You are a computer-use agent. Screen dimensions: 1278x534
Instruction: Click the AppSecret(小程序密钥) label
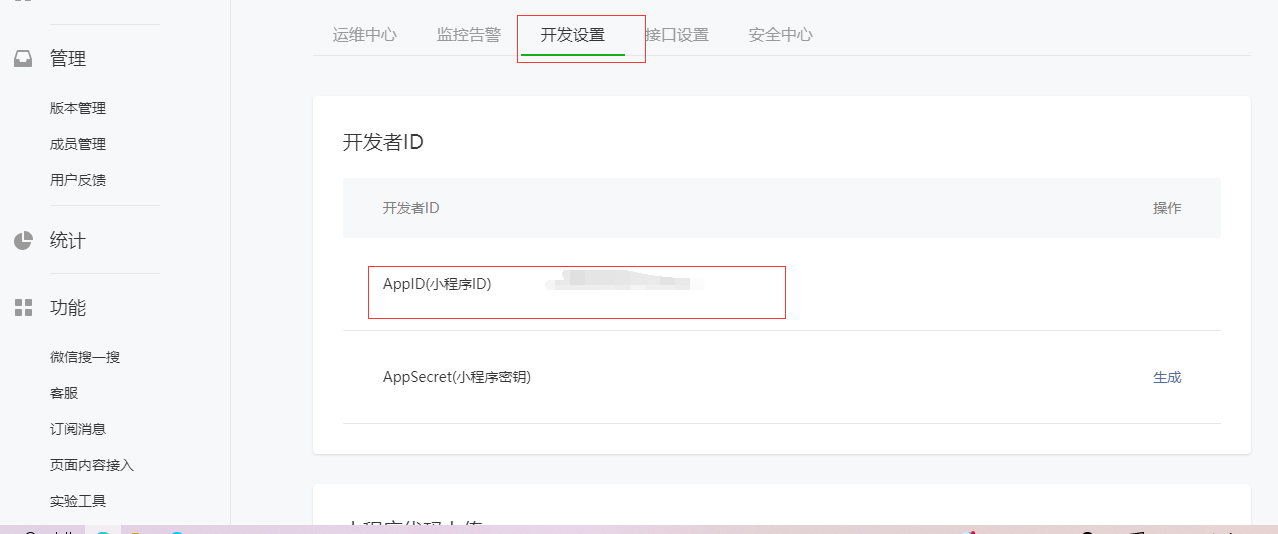click(457, 378)
